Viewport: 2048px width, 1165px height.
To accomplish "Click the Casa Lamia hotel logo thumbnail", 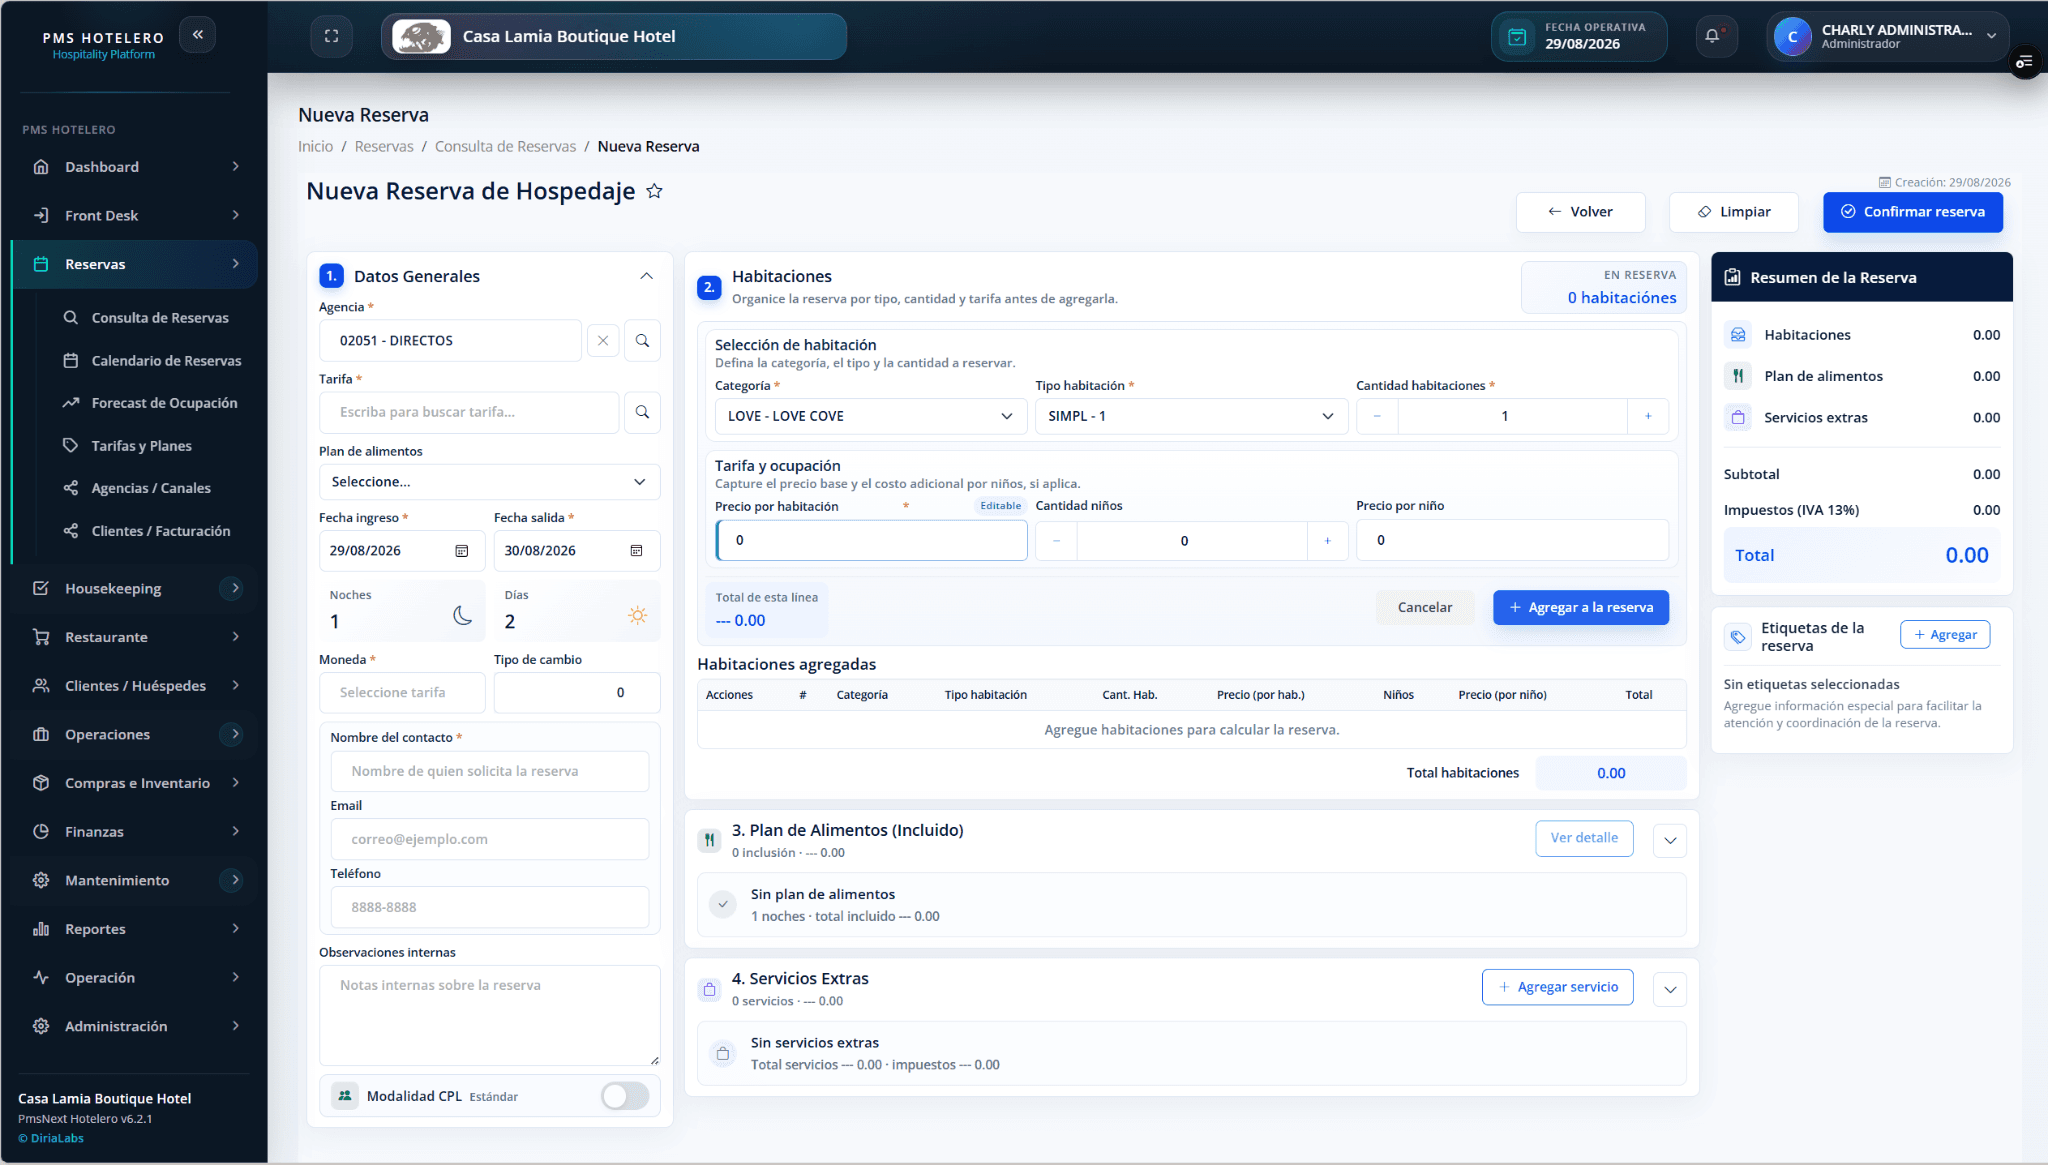I will 421,37.
